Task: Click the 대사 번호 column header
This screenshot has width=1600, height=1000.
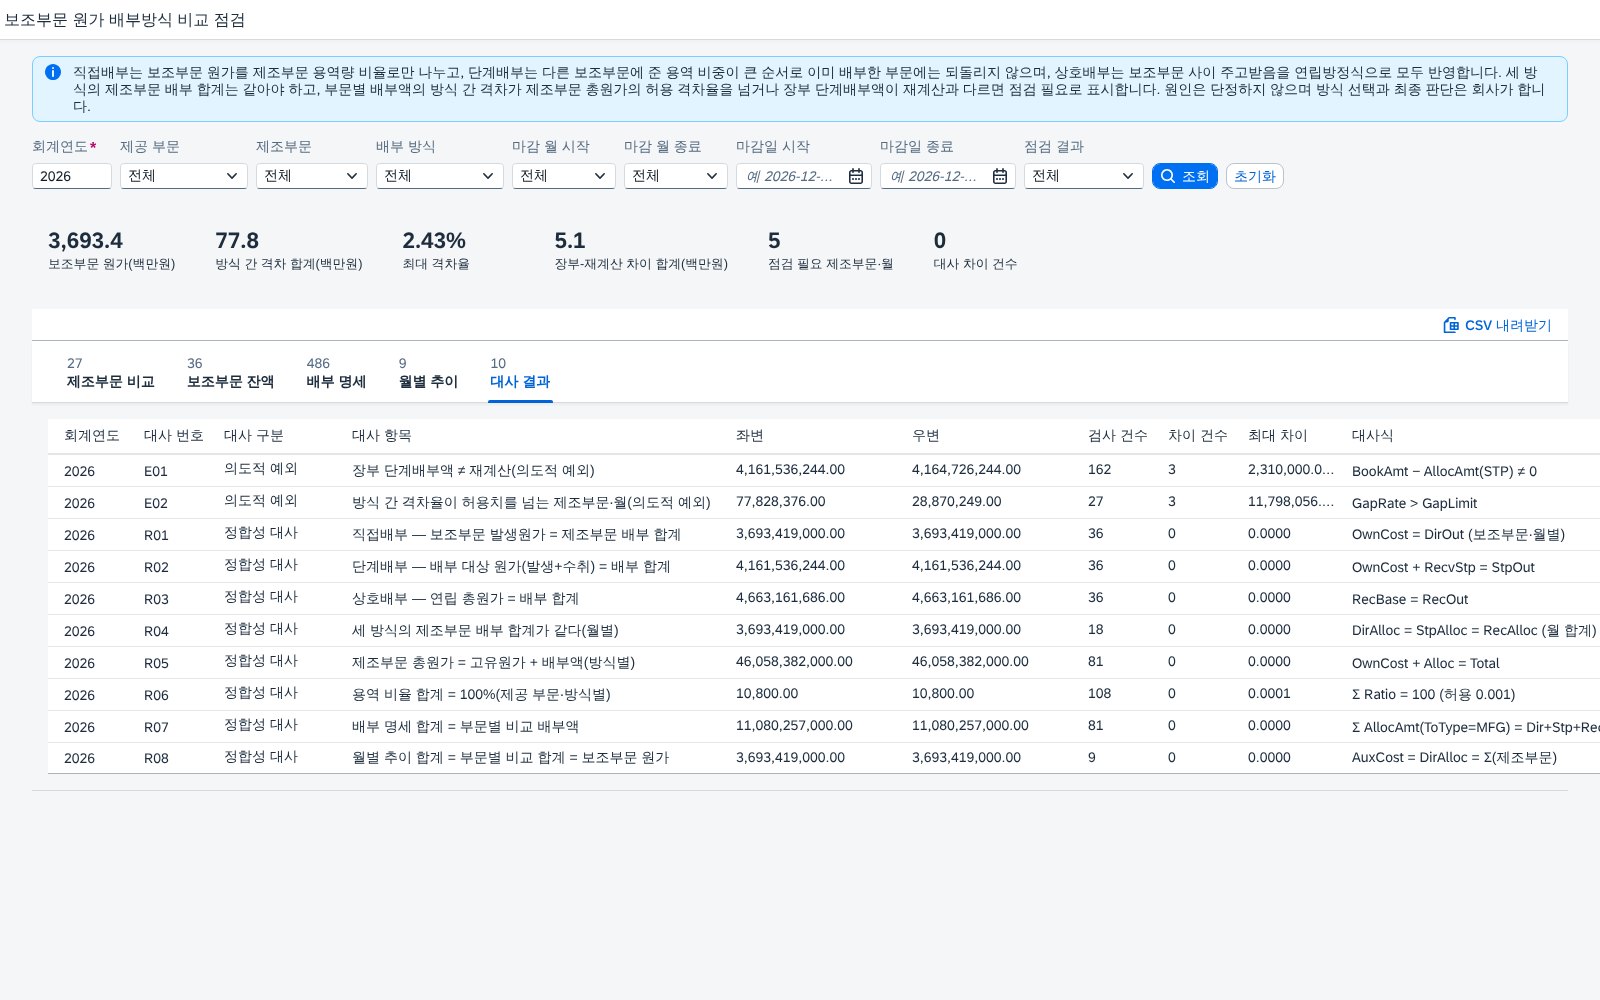Action: 174,436
